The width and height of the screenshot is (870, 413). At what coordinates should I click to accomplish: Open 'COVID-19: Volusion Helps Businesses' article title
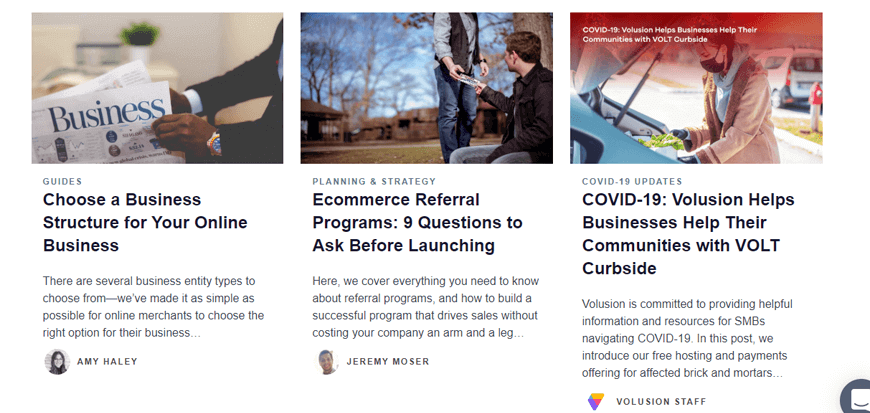click(x=688, y=234)
